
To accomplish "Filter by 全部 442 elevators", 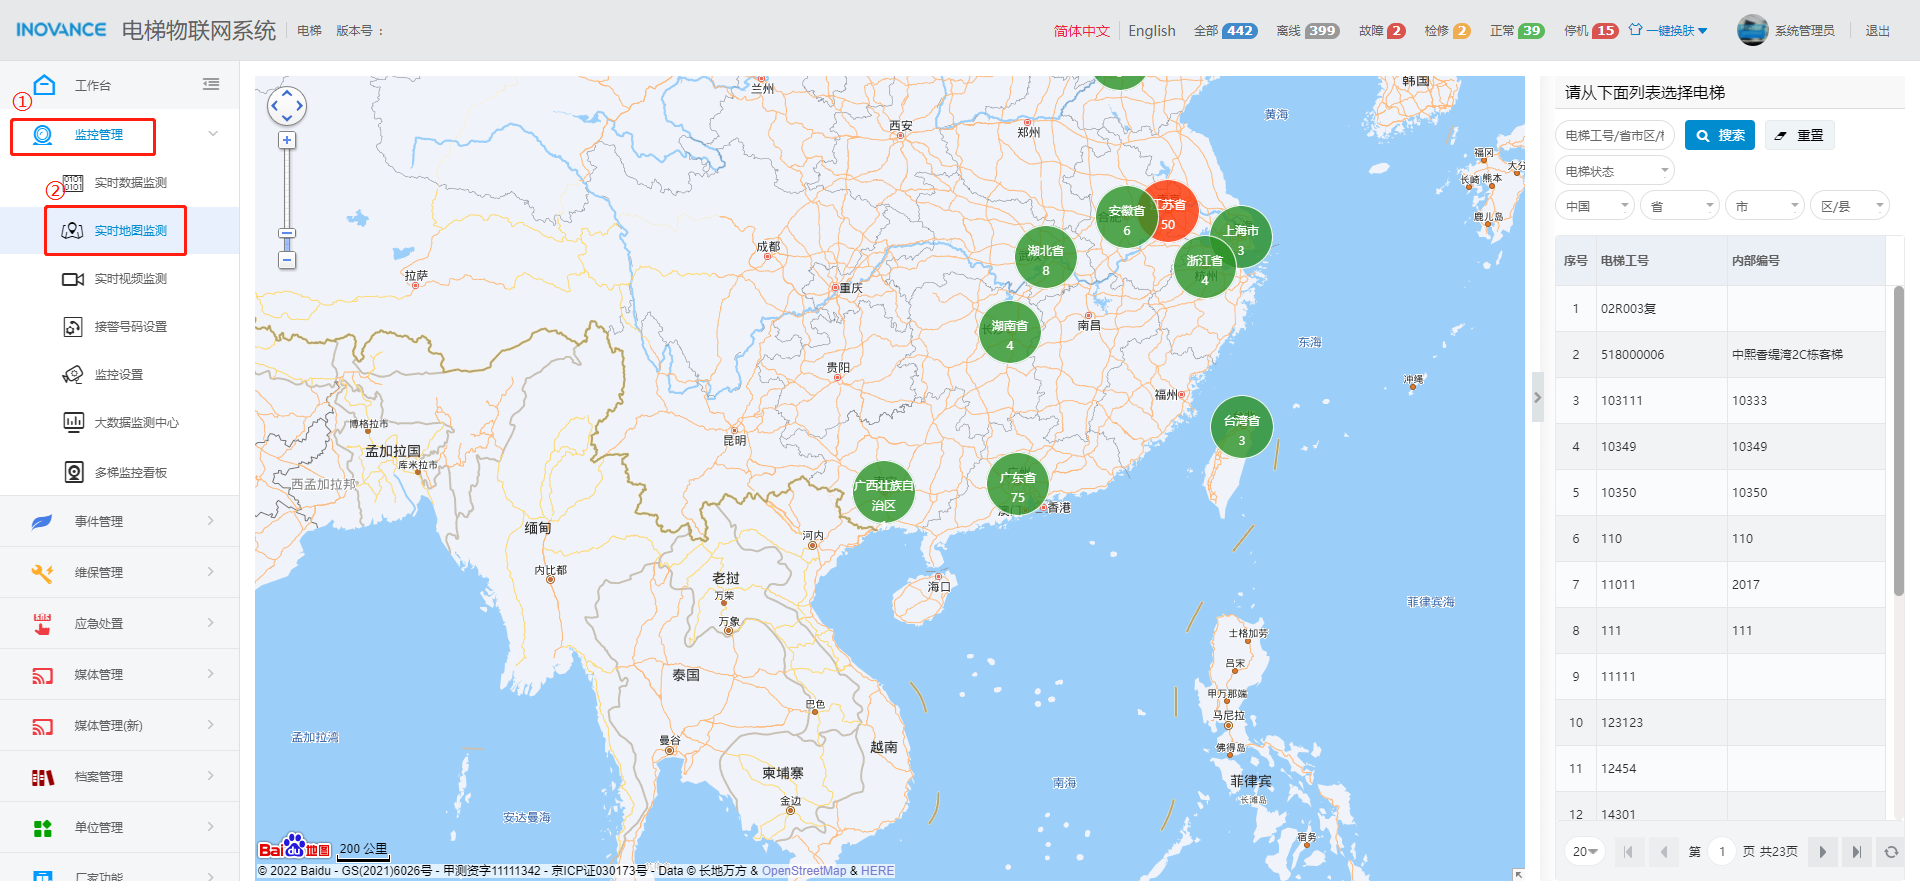I will click(1225, 31).
